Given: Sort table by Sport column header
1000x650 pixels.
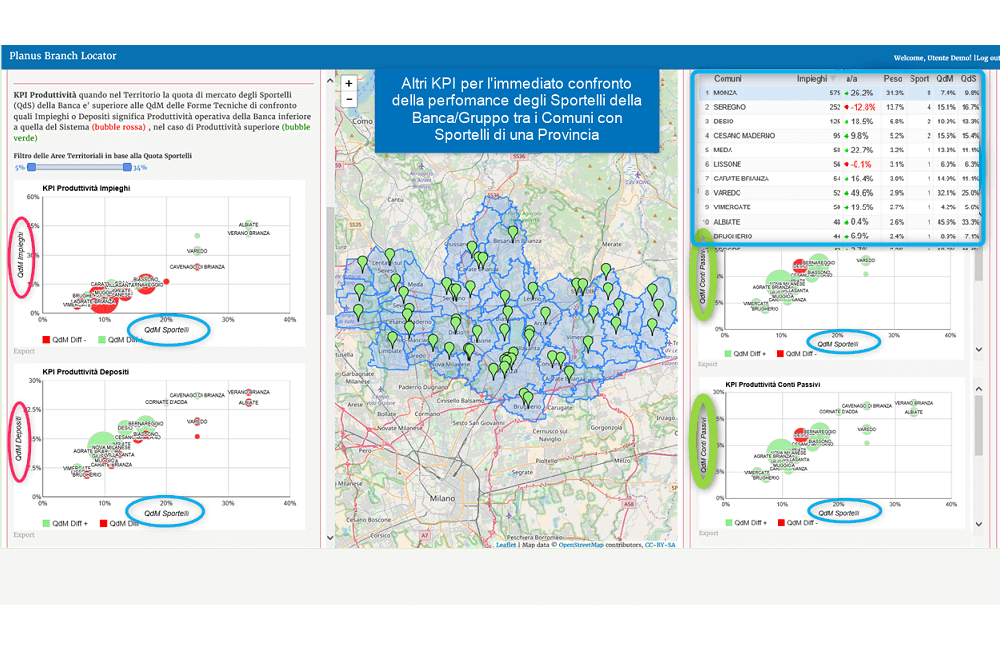Looking at the screenshot, I should coord(919,78).
